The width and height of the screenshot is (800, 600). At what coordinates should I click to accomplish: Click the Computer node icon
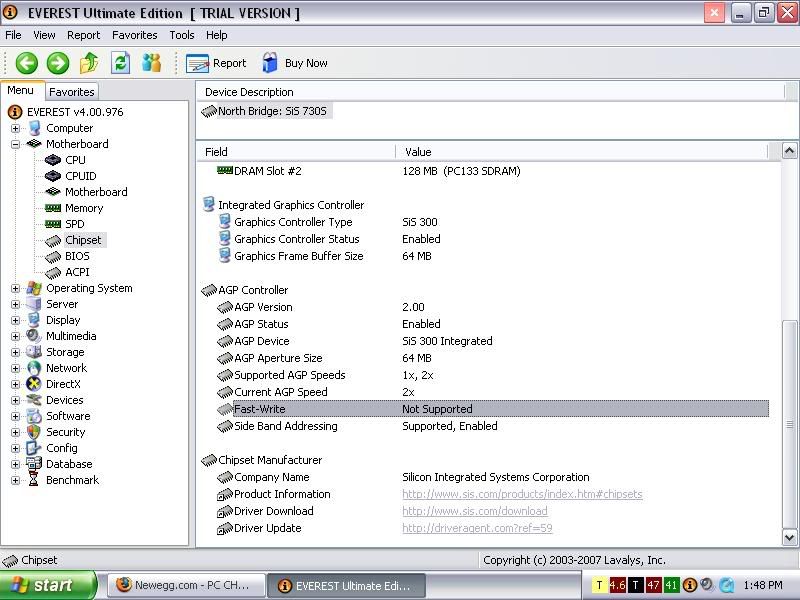pyautogui.click(x=34, y=128)
